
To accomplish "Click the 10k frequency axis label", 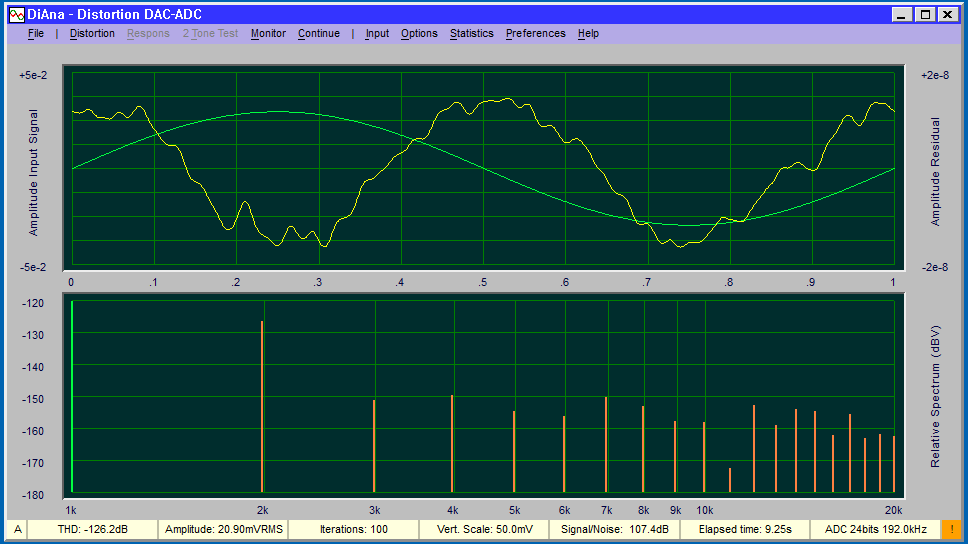I will pyautogui.click(x=704, y=510).
